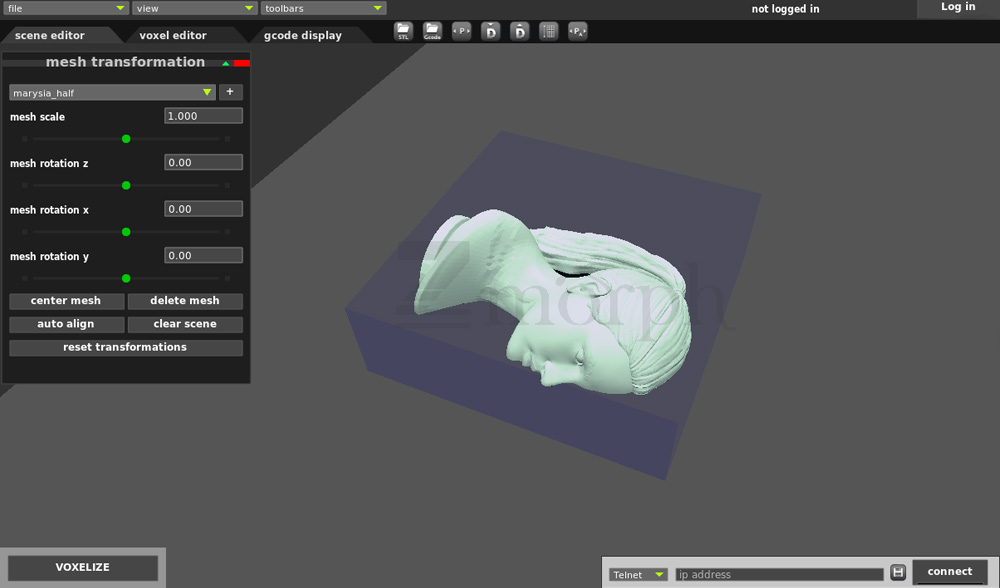This screenshot has height=588, width=1000.
Task: Save the IP address with floppy icon
Action: 898,573
